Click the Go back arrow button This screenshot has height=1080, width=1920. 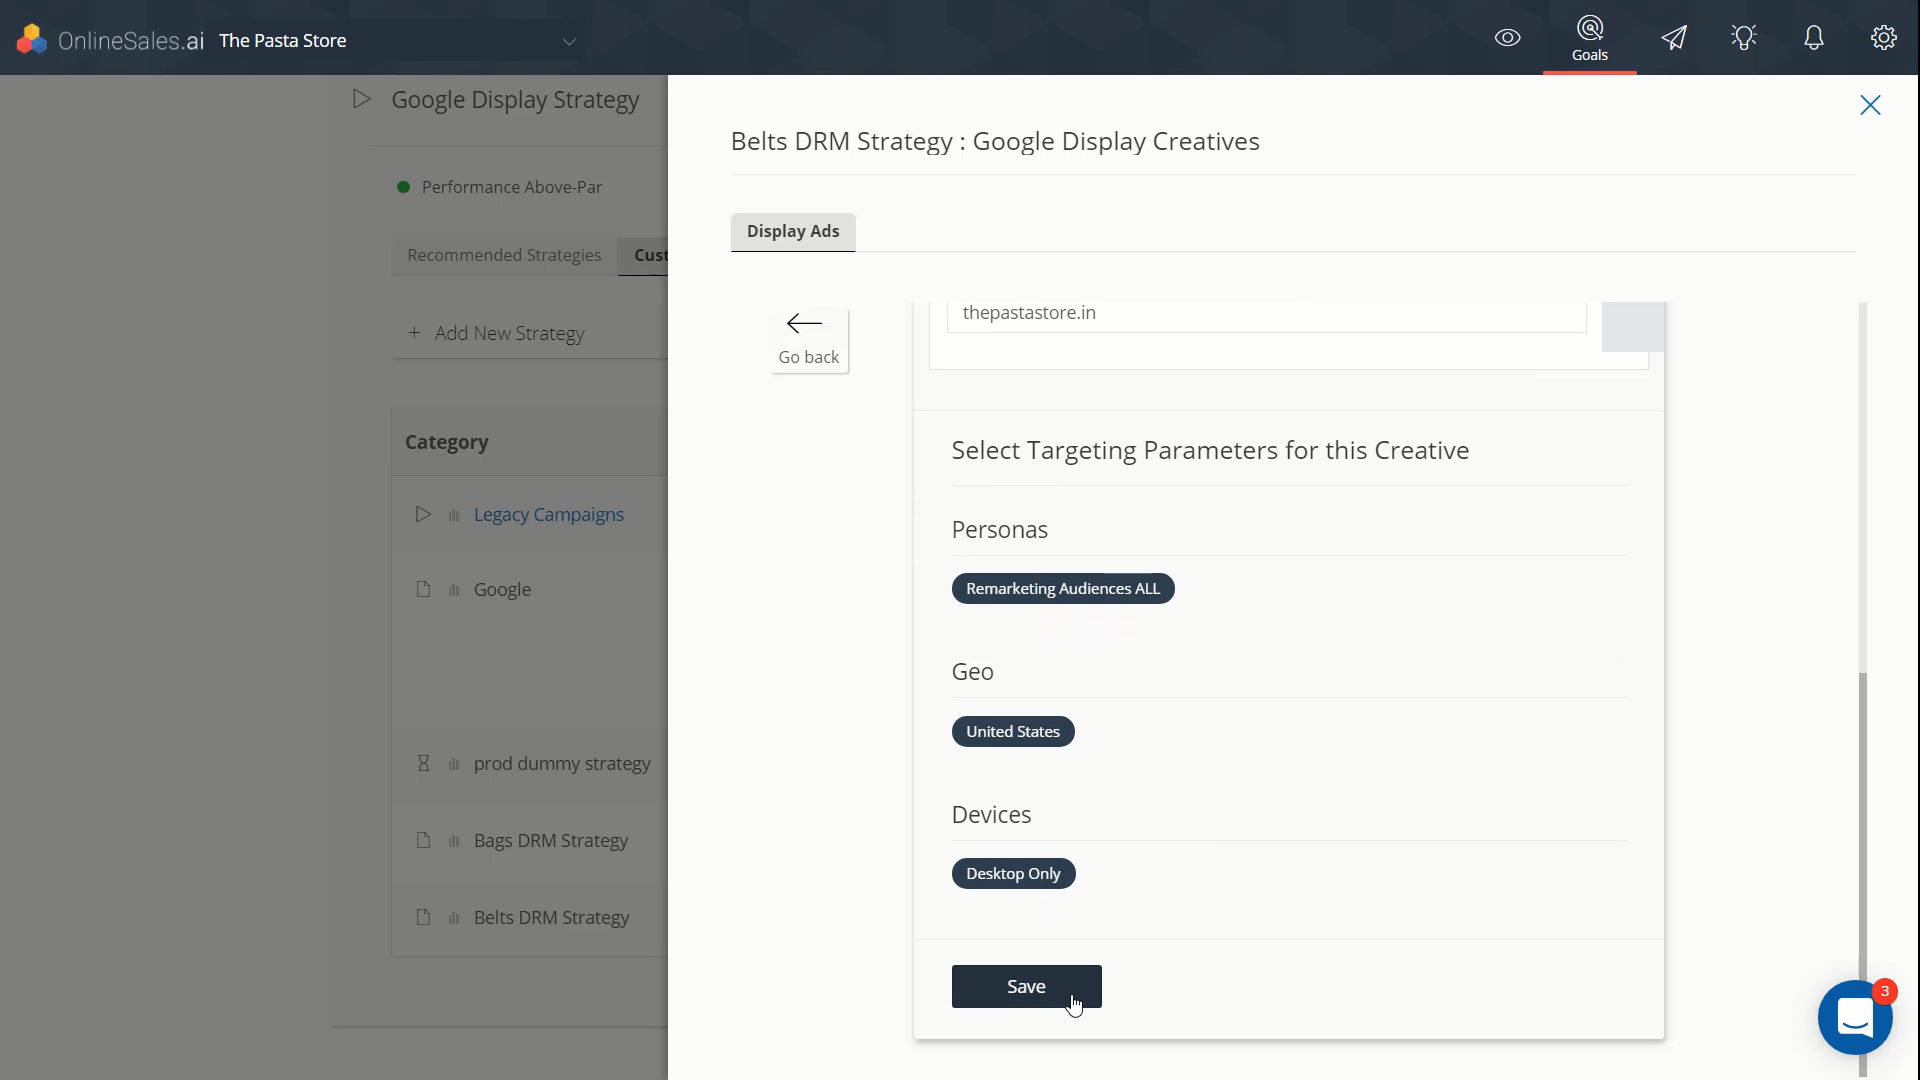[809, 340]
